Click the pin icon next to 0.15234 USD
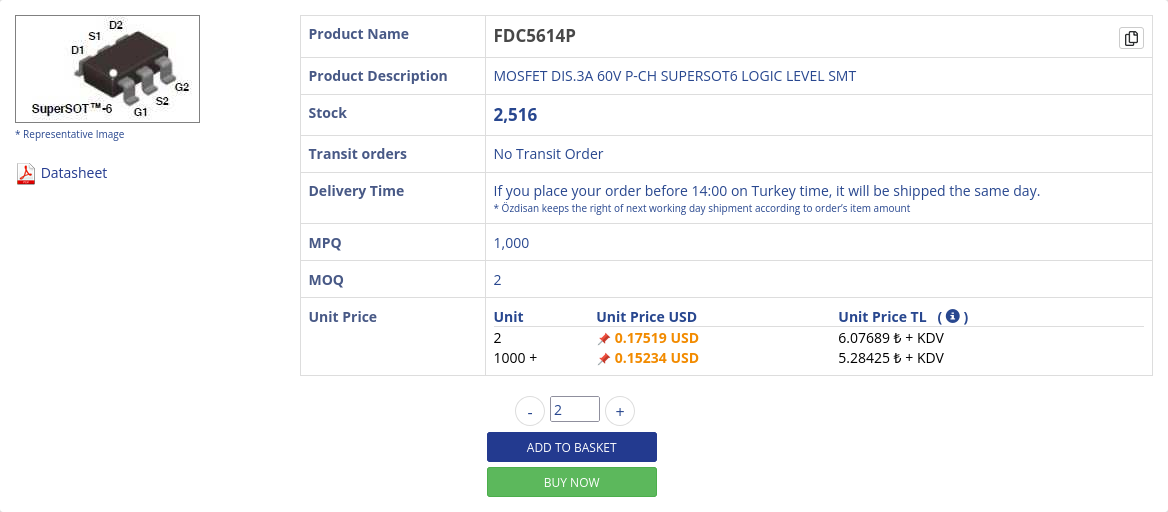The width and height of the screenshot is (1168, 512). pyautogui.click(x=604, y=359)
